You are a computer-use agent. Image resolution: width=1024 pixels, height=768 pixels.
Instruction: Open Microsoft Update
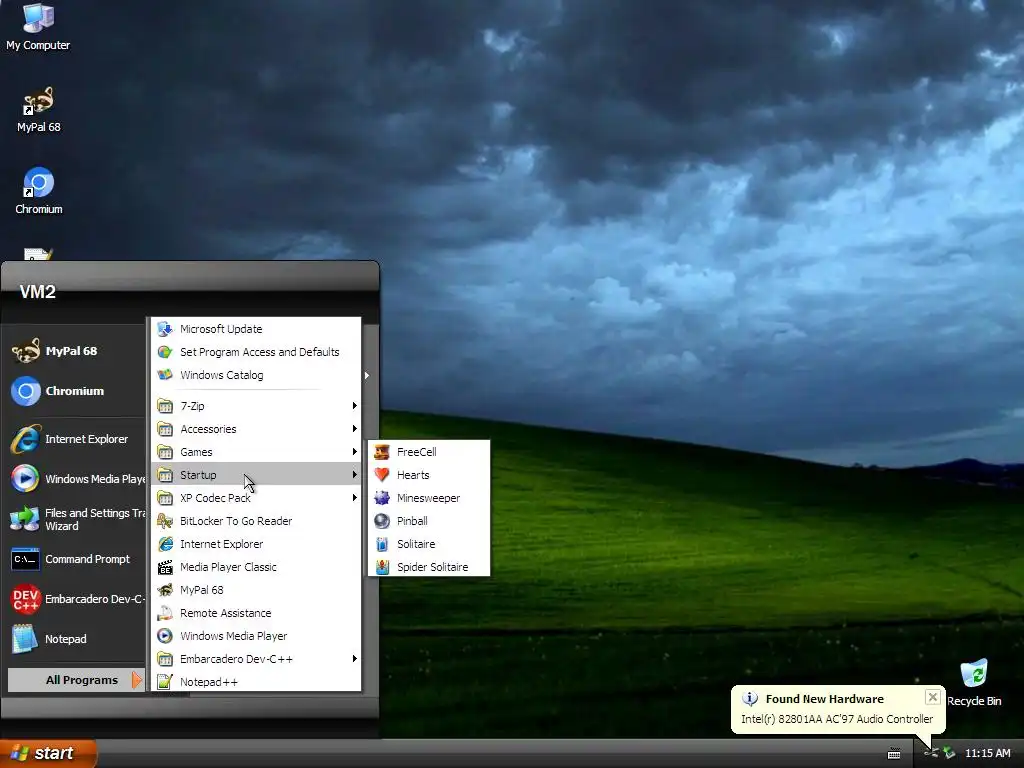click(256, 329)
